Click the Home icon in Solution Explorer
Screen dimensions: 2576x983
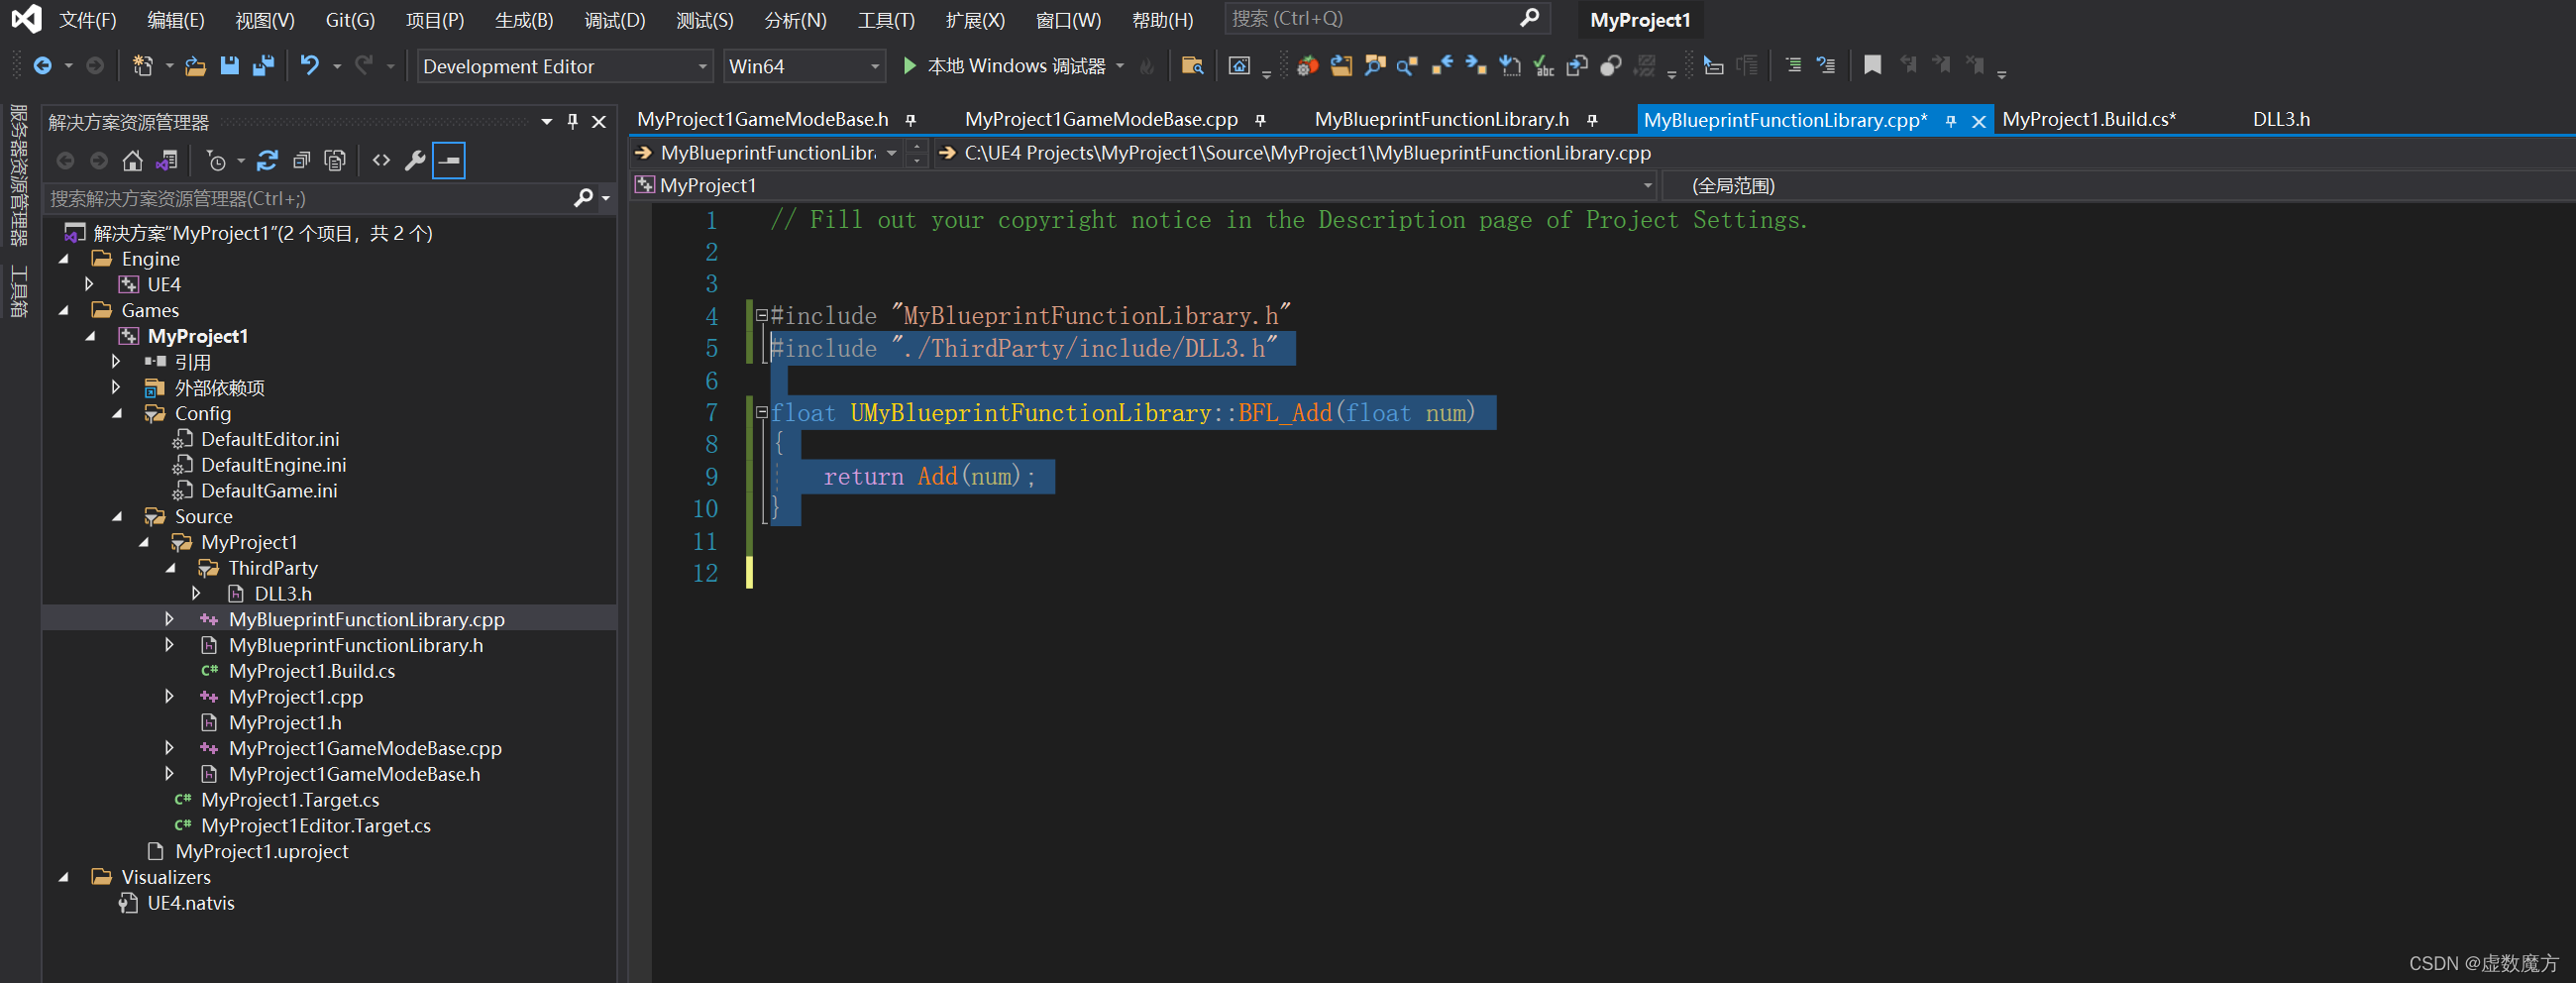point(132,160)
